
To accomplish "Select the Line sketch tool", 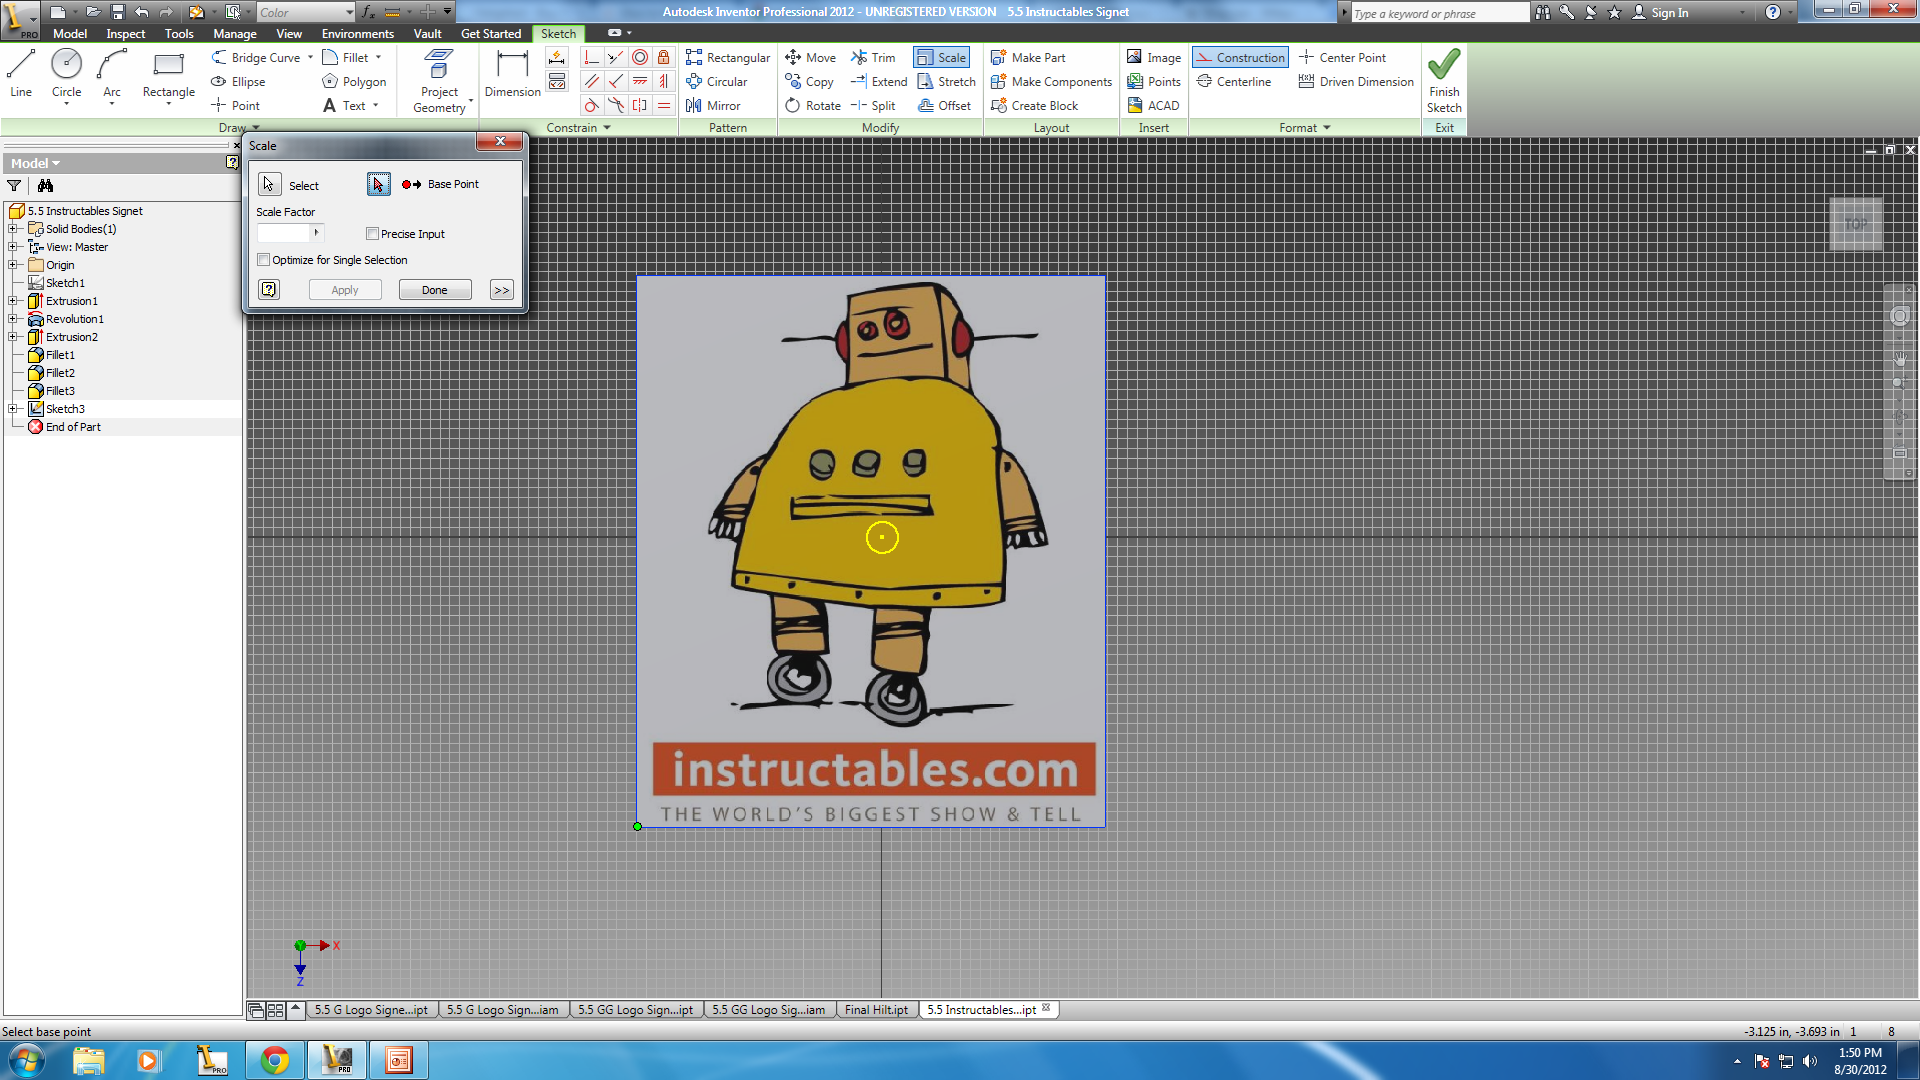I will click(21, 74).
